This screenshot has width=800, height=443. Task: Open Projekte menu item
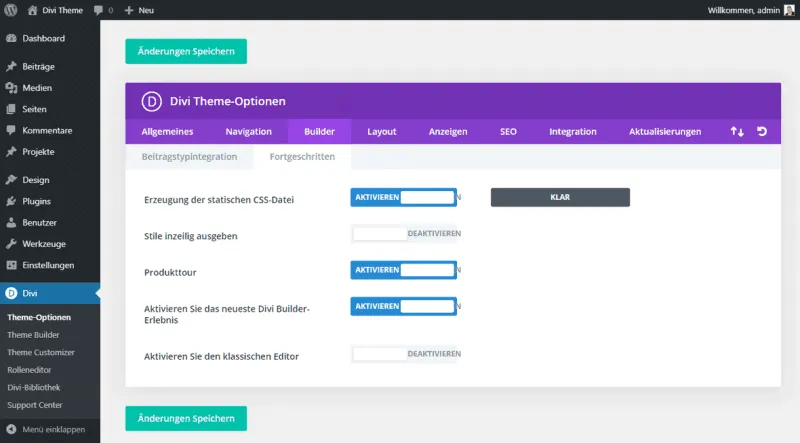[x=50, y=152]
